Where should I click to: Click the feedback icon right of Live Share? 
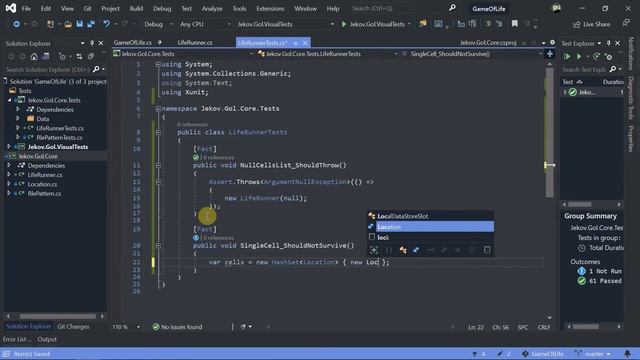pyautogui.click(x=626, y=24)
